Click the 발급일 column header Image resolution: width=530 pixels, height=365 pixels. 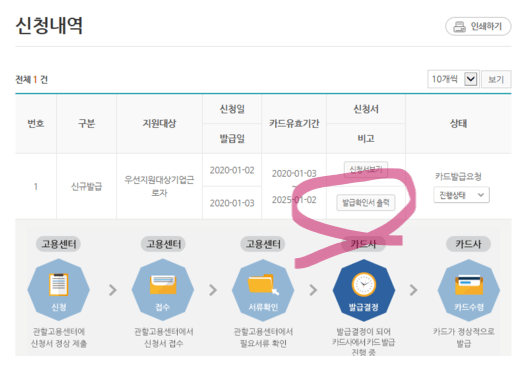[x=232, y=139]
